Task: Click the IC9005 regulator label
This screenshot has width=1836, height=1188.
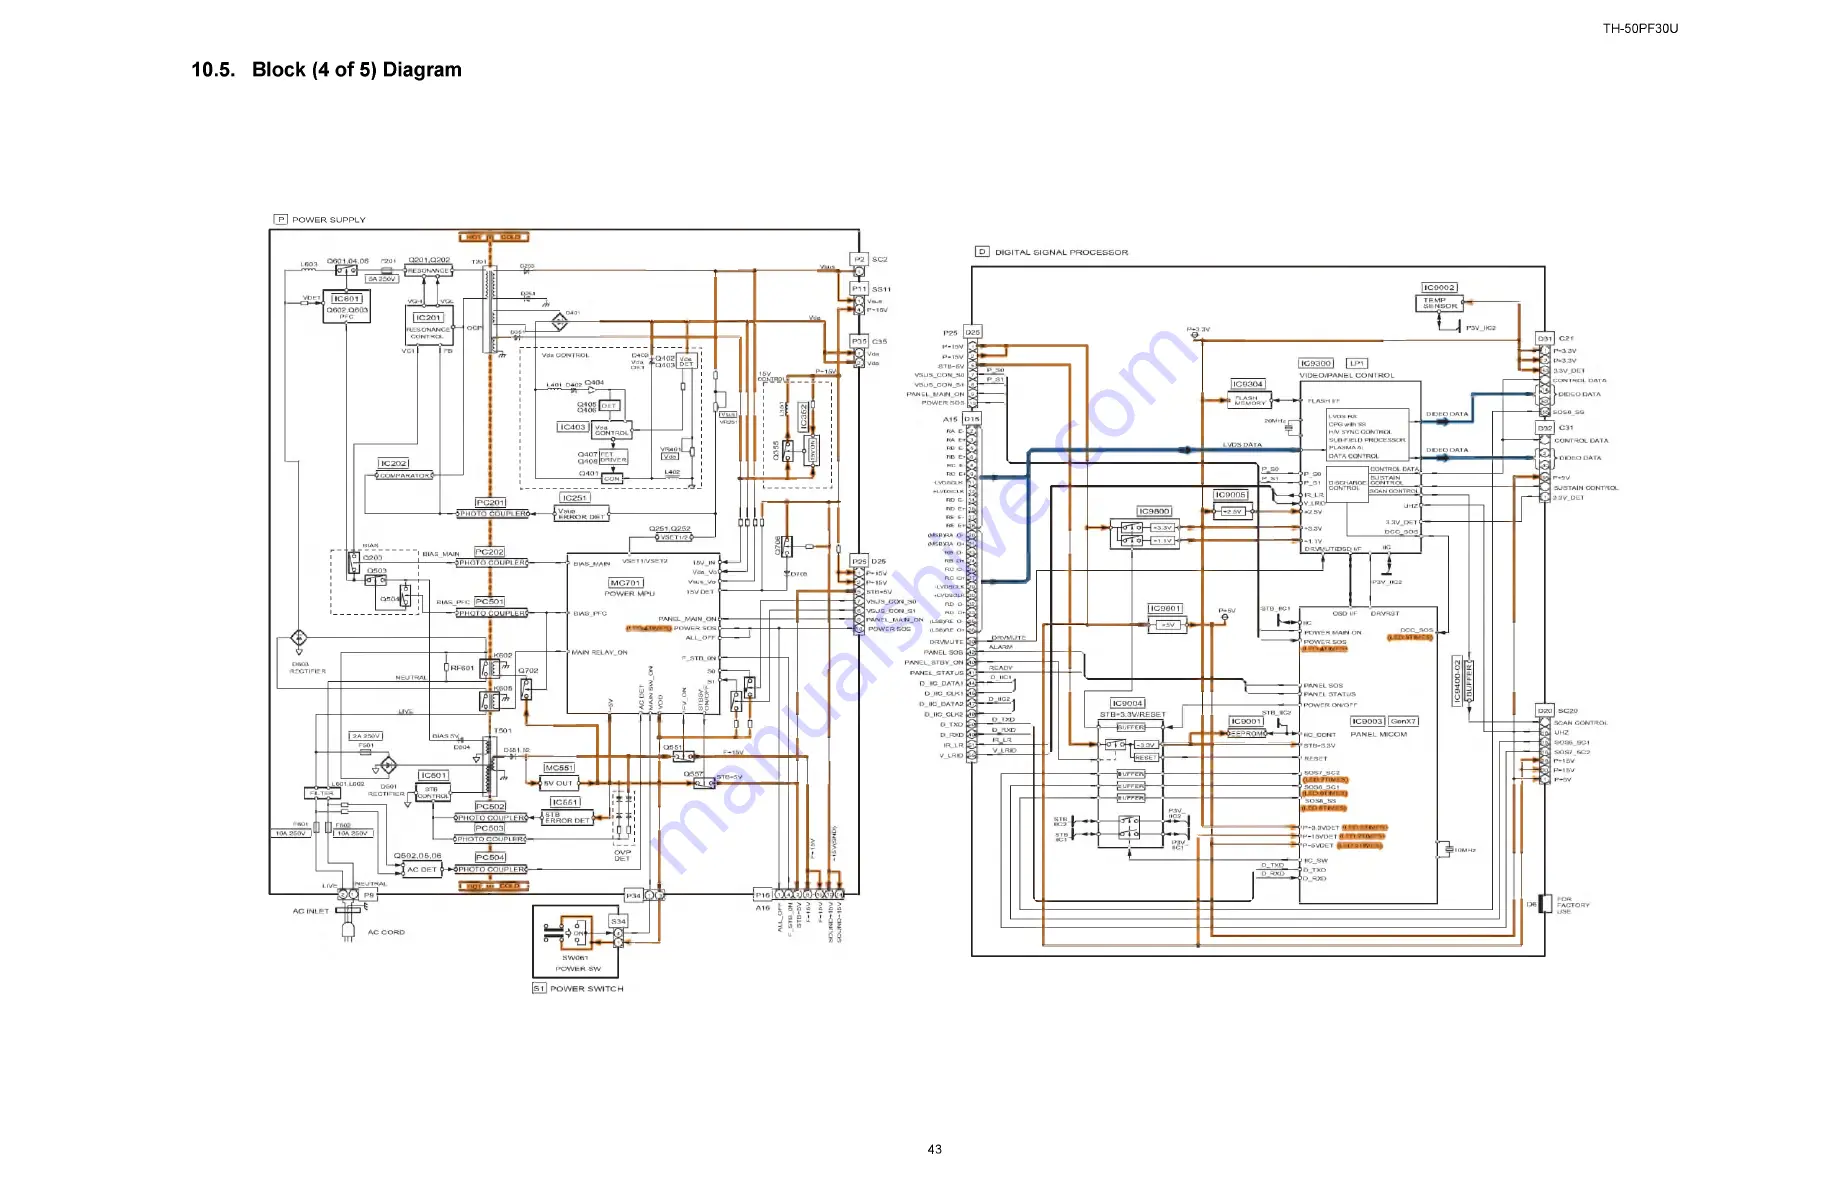Action: (1231, 495)
